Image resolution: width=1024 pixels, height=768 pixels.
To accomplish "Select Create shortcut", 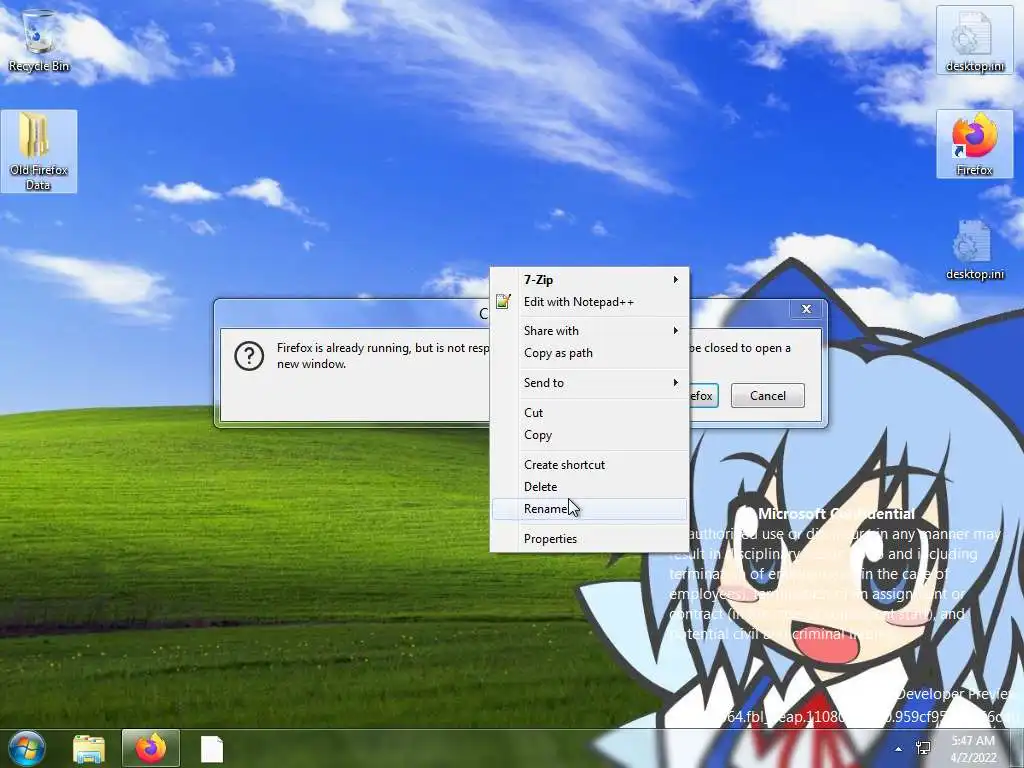I will pyautogui.click(x=590, y=465).
